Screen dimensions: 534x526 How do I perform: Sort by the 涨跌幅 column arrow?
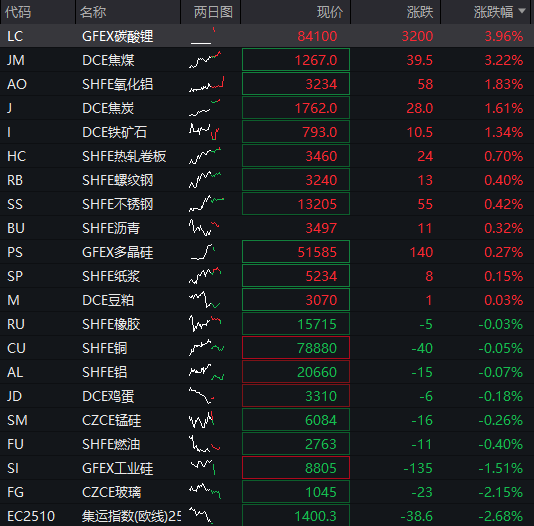pyautogui.click(x=522, y=11)
